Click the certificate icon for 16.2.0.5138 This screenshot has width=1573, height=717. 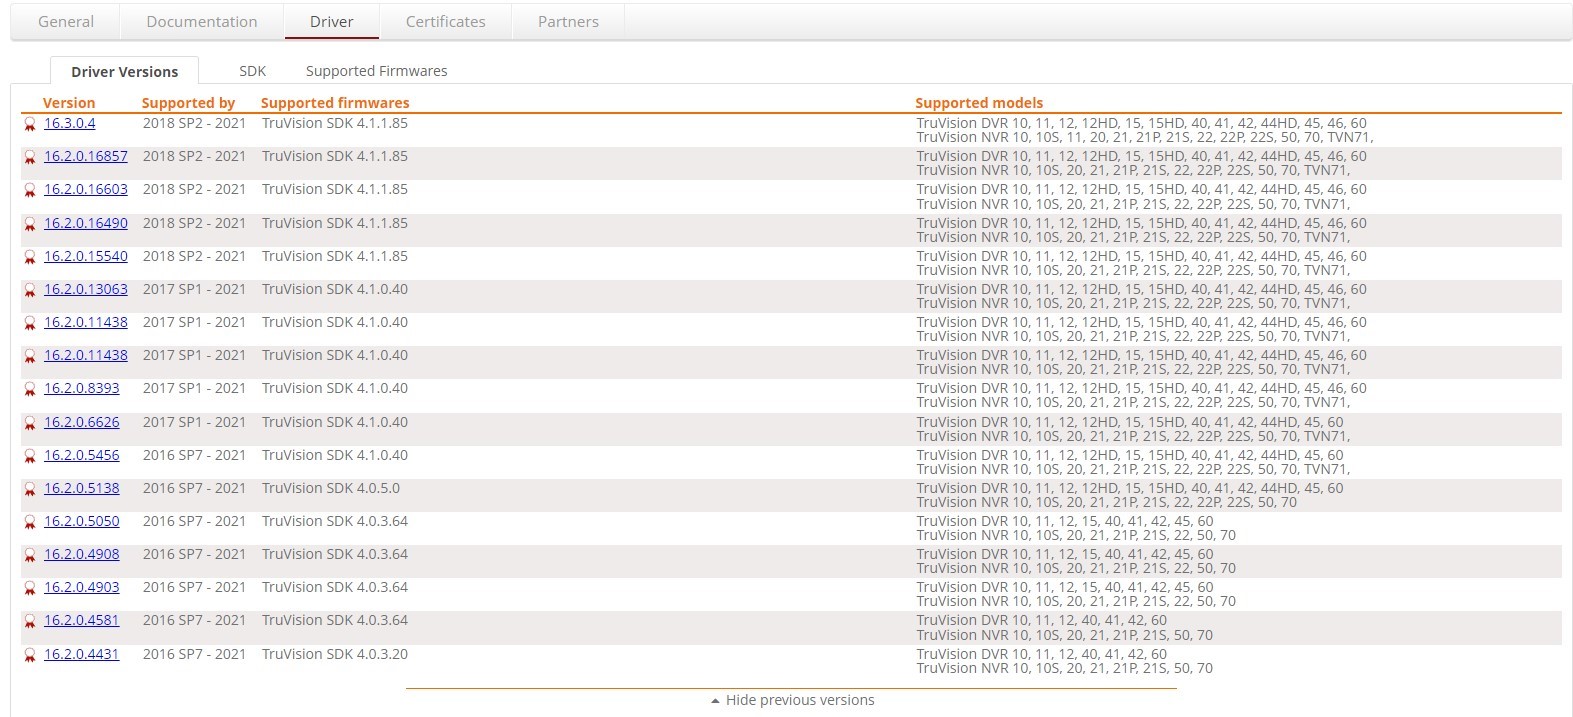click(x=30, y=490)
